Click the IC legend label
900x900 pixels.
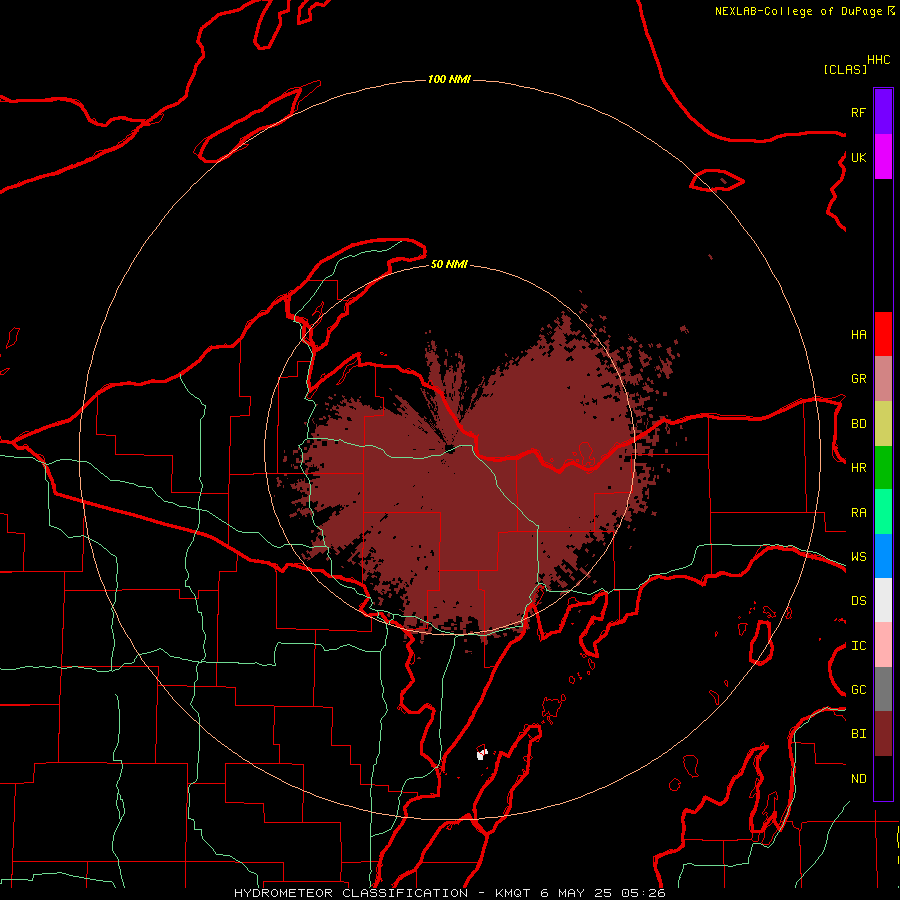click(858, 646)
